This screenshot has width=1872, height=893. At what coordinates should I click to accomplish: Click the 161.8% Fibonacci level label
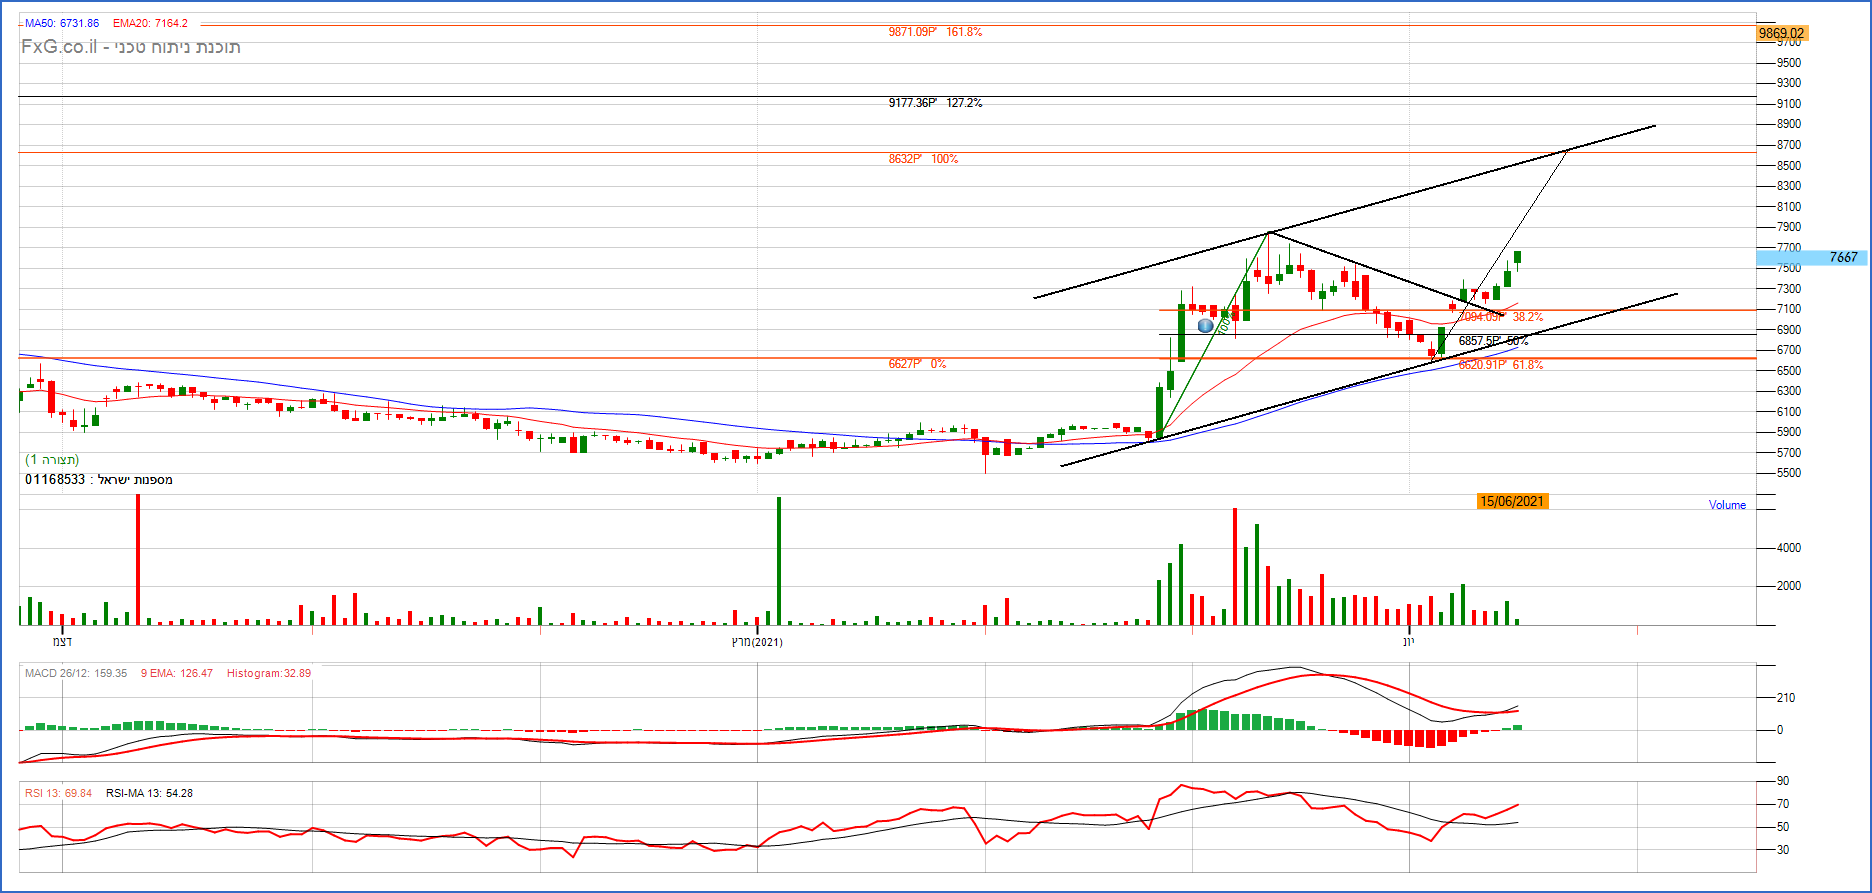tap(935, 32)
